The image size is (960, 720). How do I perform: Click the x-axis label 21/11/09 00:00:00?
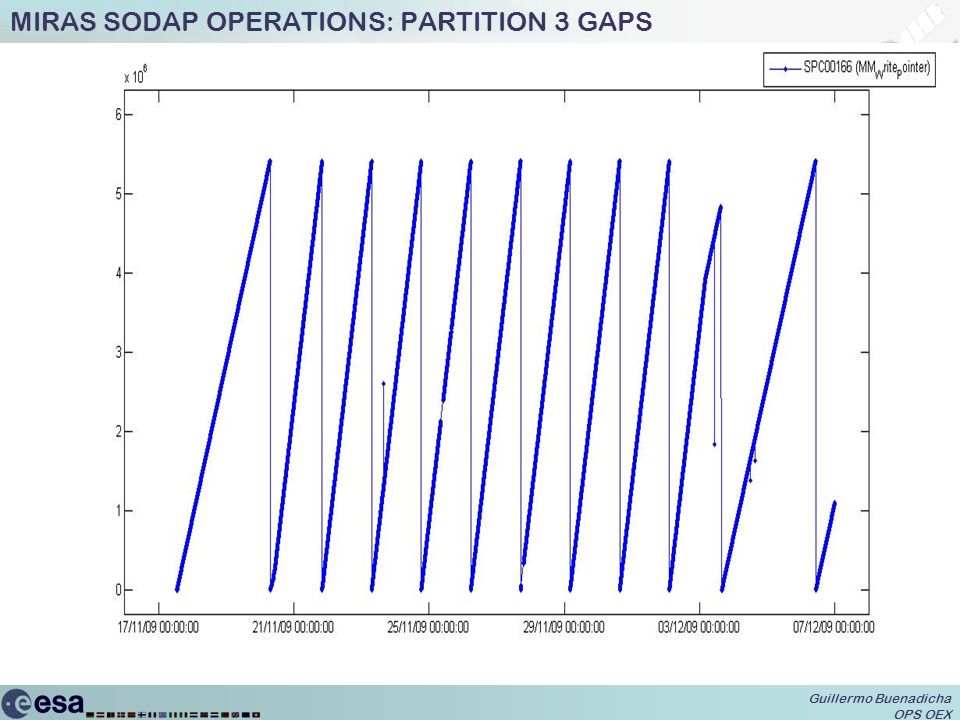(x=293, y=627)
